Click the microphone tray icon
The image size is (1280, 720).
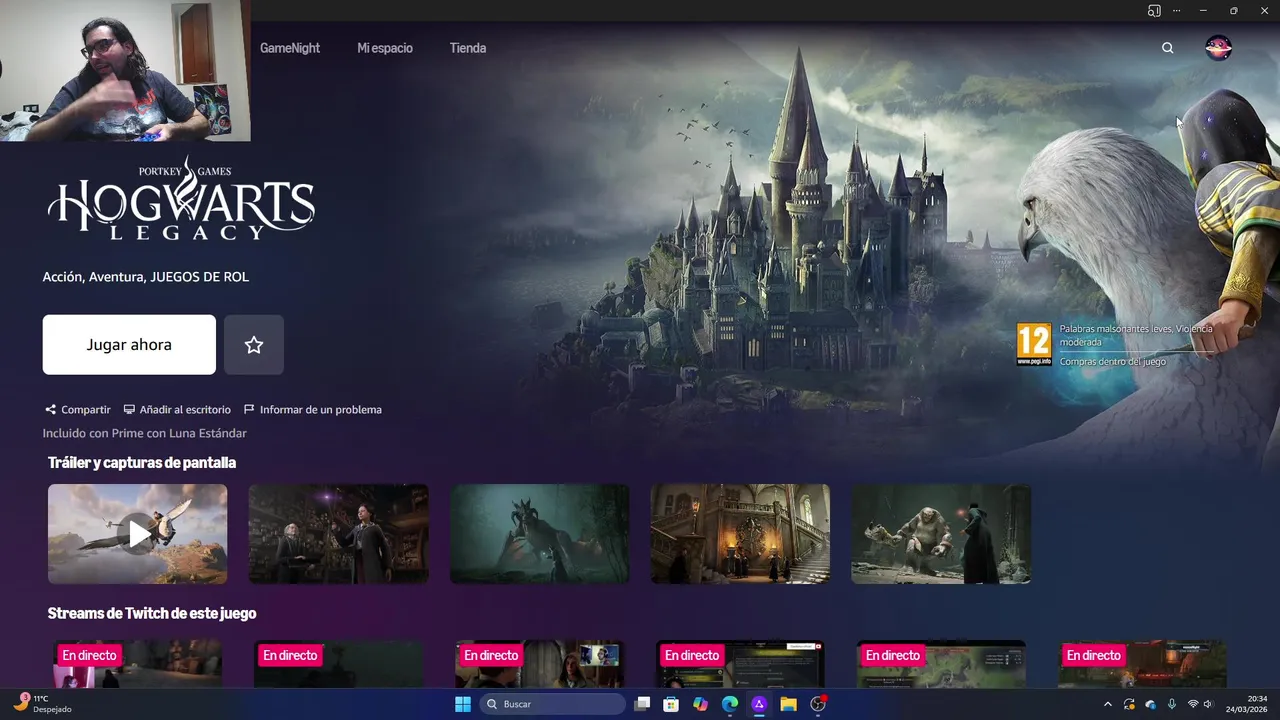[x=1172, y=704]
